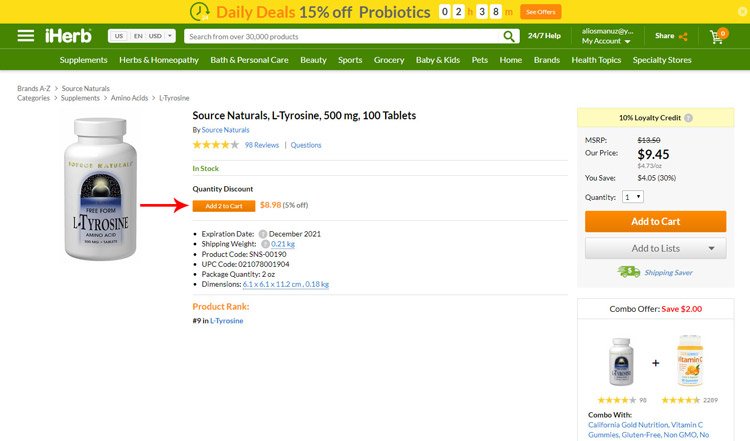Click the Combo Offer Save $2.00 text

(656, 309)
